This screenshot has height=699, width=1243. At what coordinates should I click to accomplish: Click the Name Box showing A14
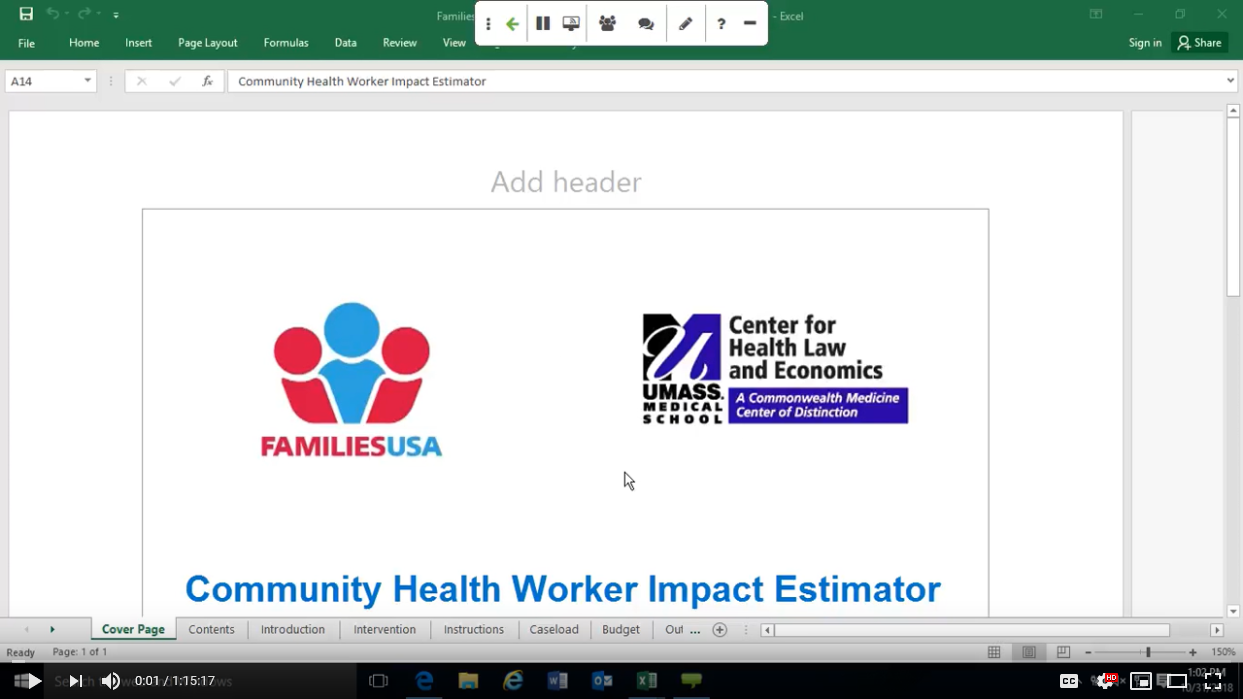click(x=44, y=81)
